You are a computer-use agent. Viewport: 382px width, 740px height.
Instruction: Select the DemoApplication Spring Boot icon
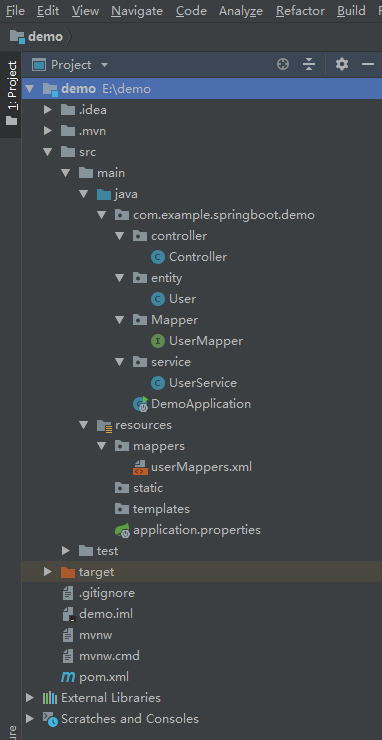[141, 404]
